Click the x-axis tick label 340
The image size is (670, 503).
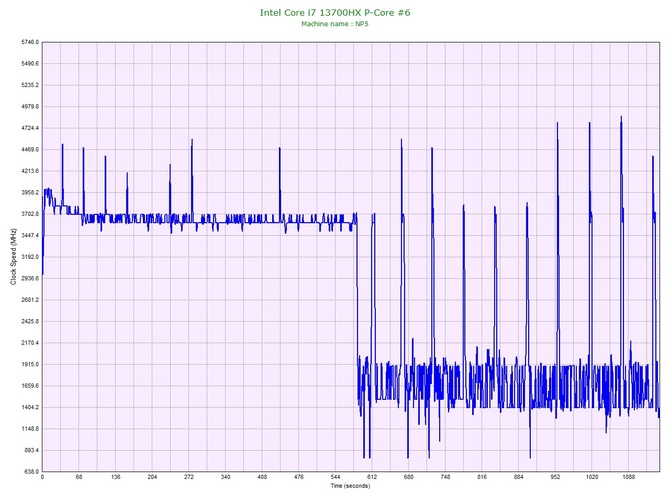pyautogui.click(x=226, y=477)
